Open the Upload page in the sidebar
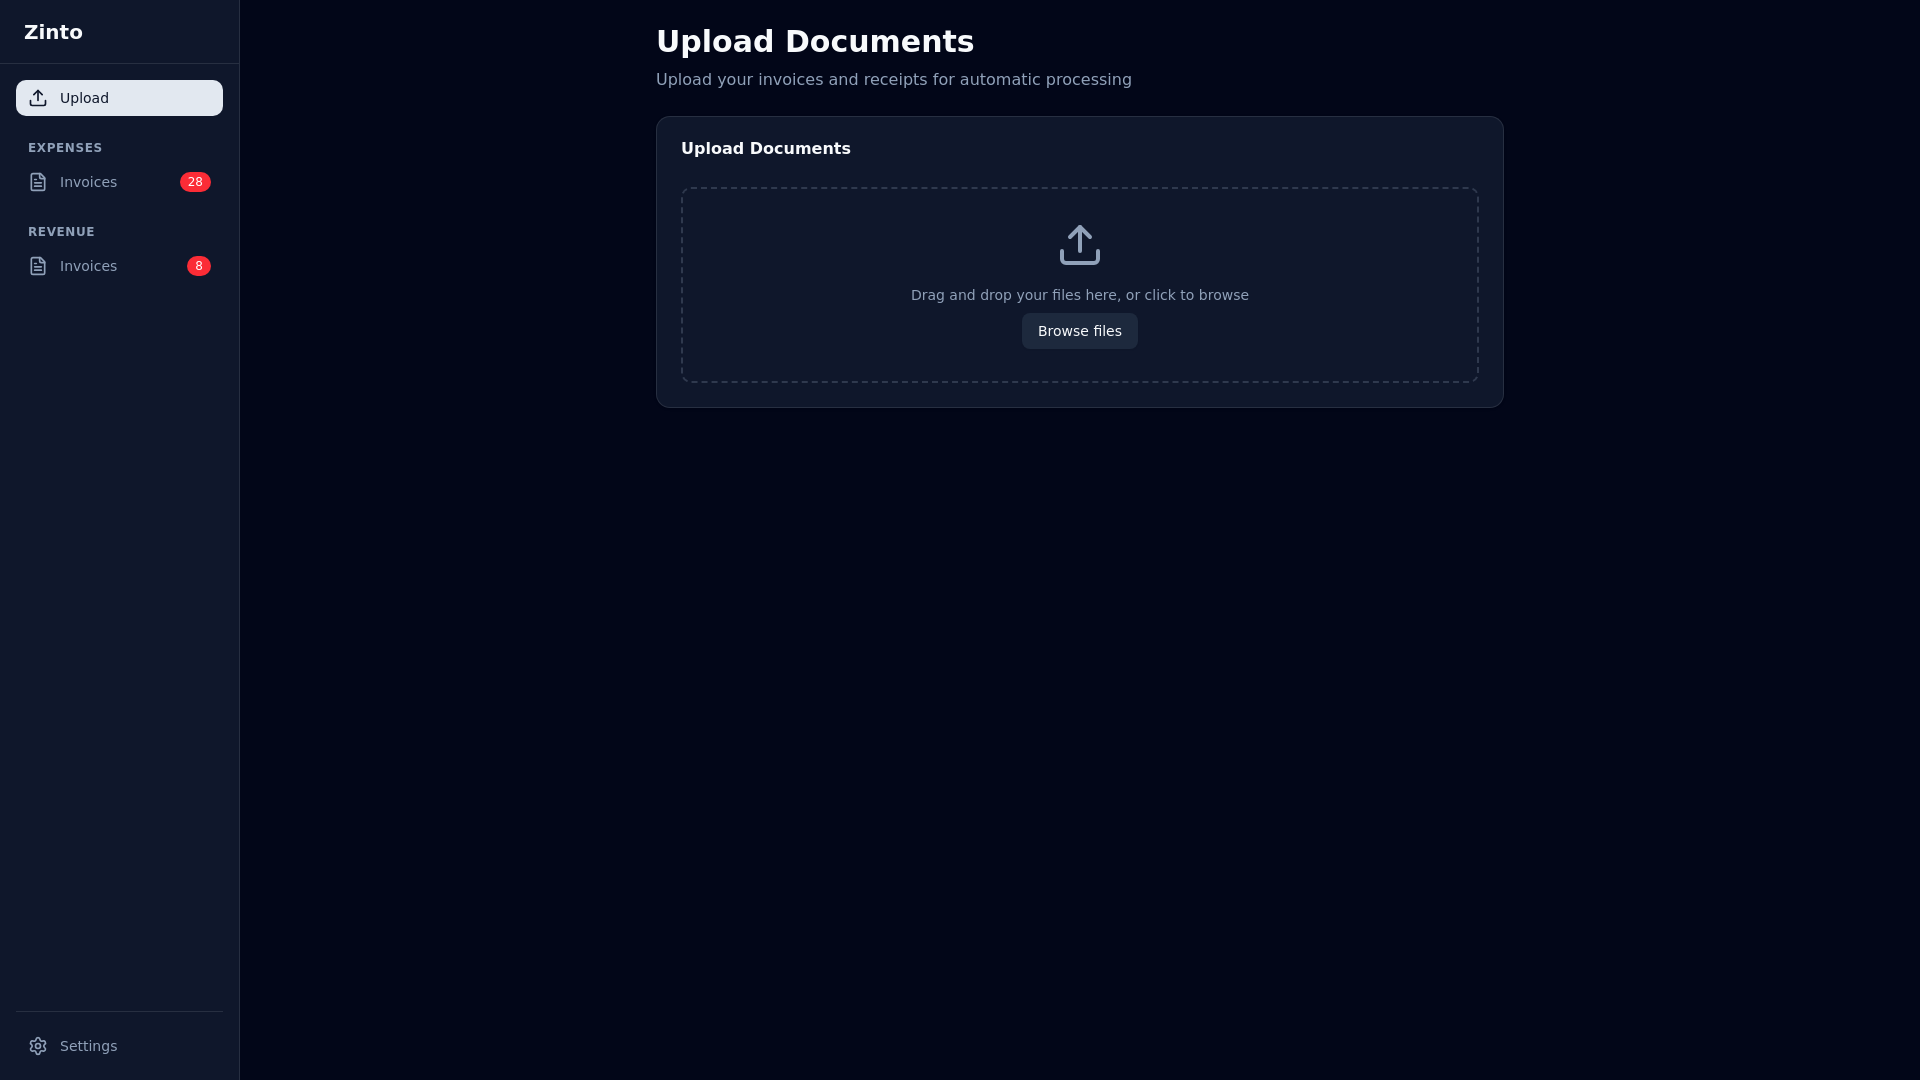Image resolution: width=1920 pixels, height=1080 pixels. [119, 98]
